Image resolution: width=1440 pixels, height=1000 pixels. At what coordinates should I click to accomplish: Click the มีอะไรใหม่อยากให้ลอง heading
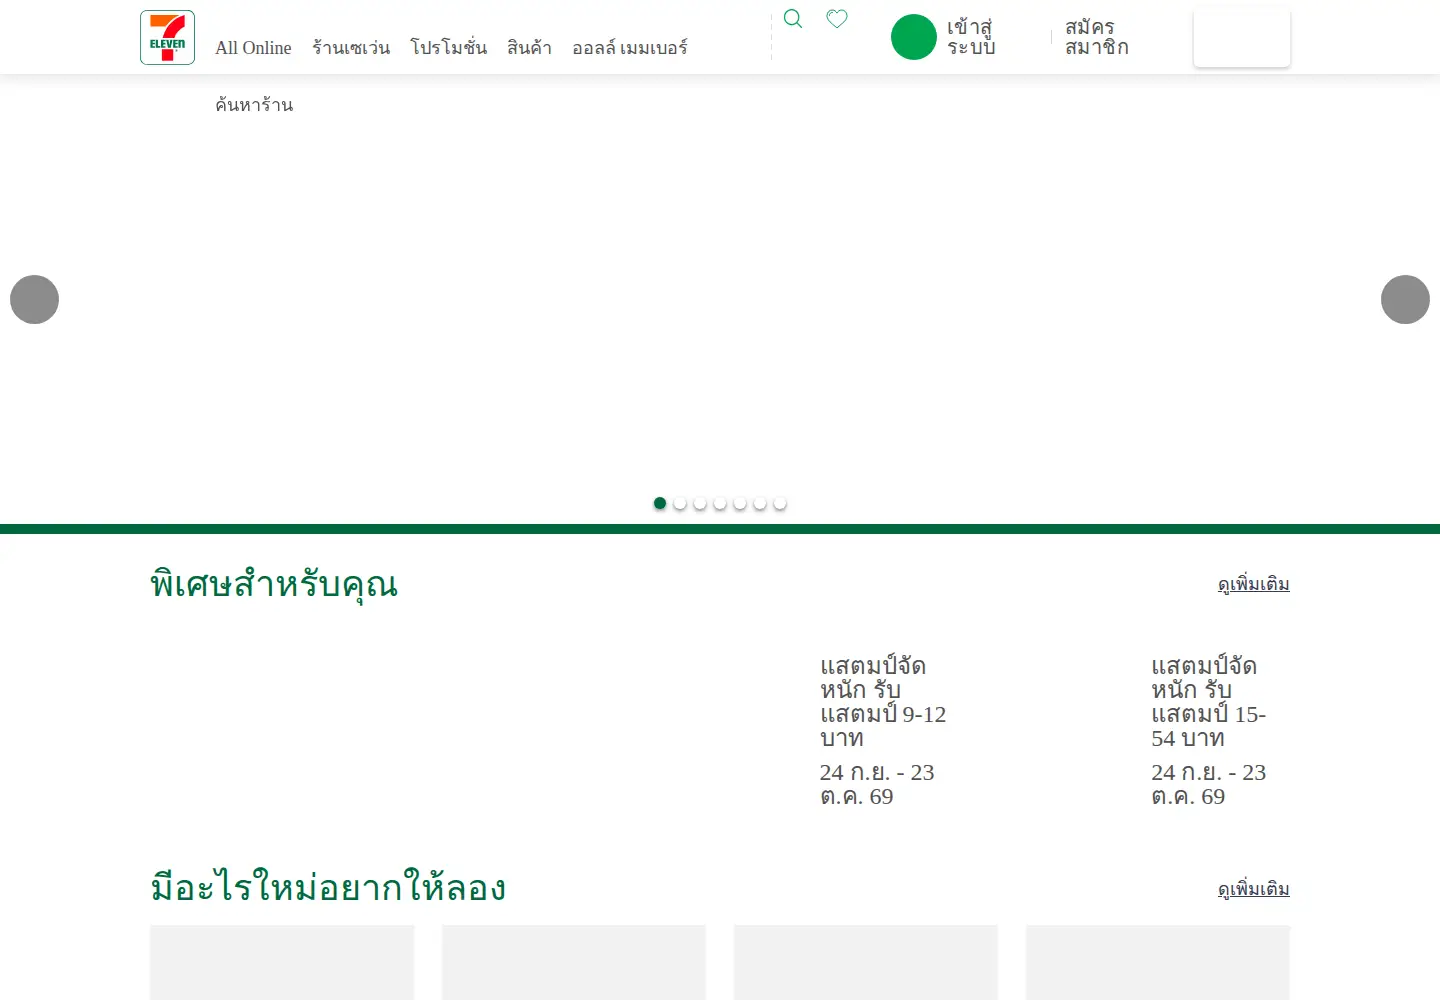click(x=328, y=888)
